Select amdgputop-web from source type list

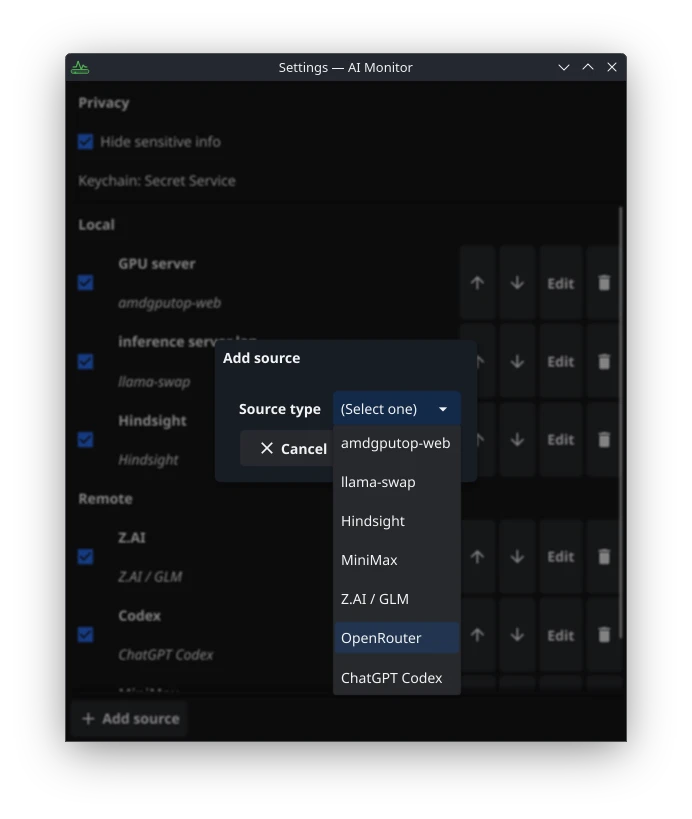point(396,443)
